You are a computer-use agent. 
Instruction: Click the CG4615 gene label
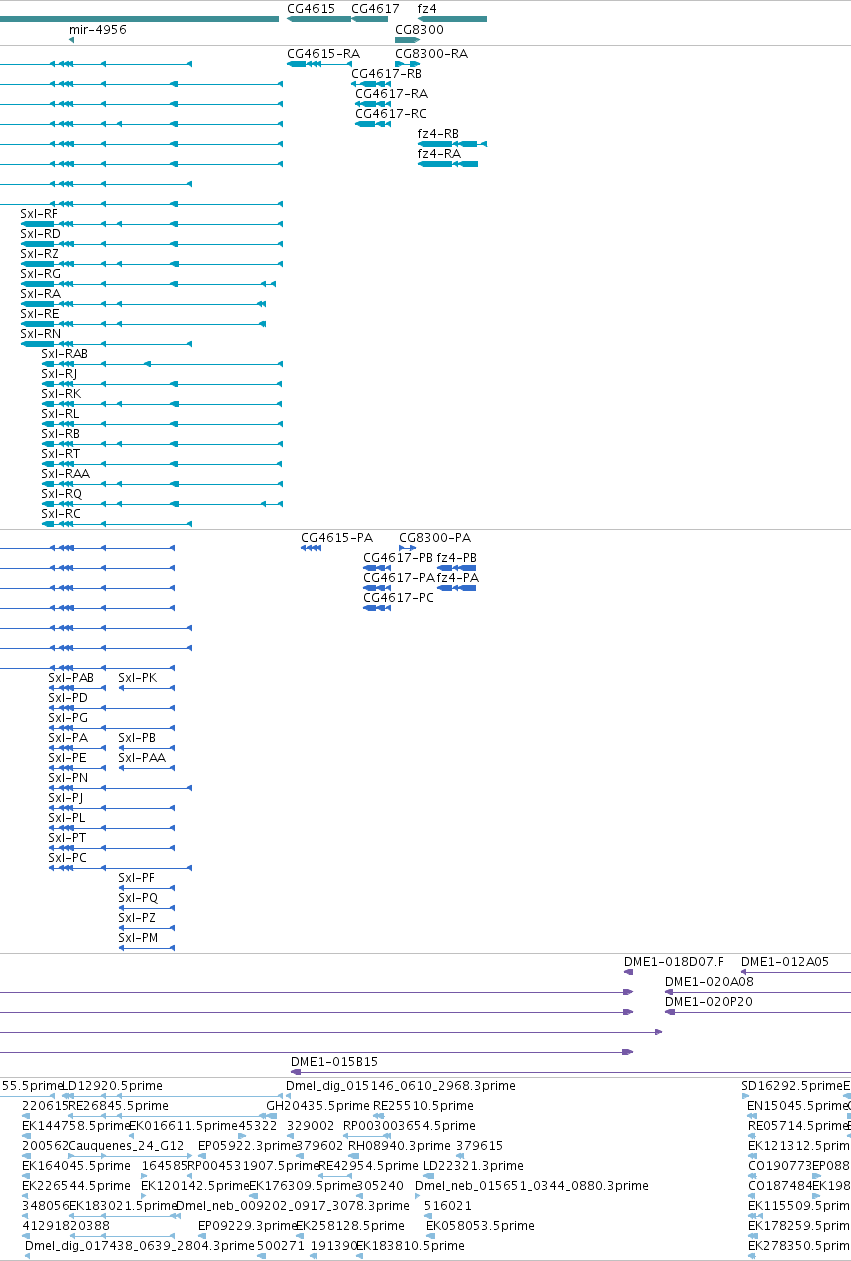311,8
